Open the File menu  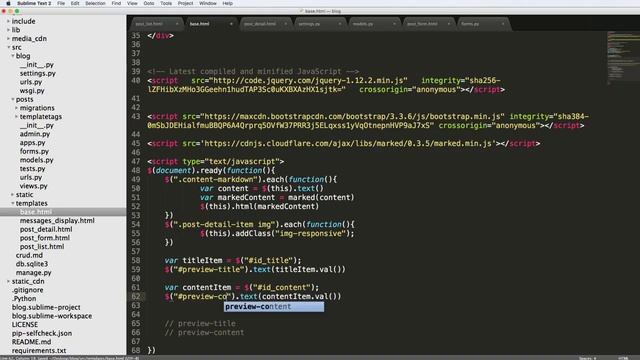pos(61,3)
